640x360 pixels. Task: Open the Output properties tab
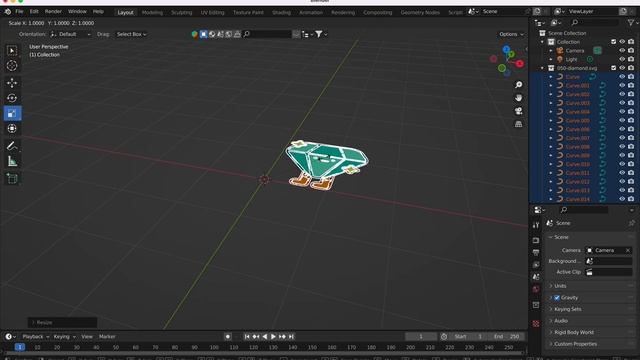pos(536,253)
